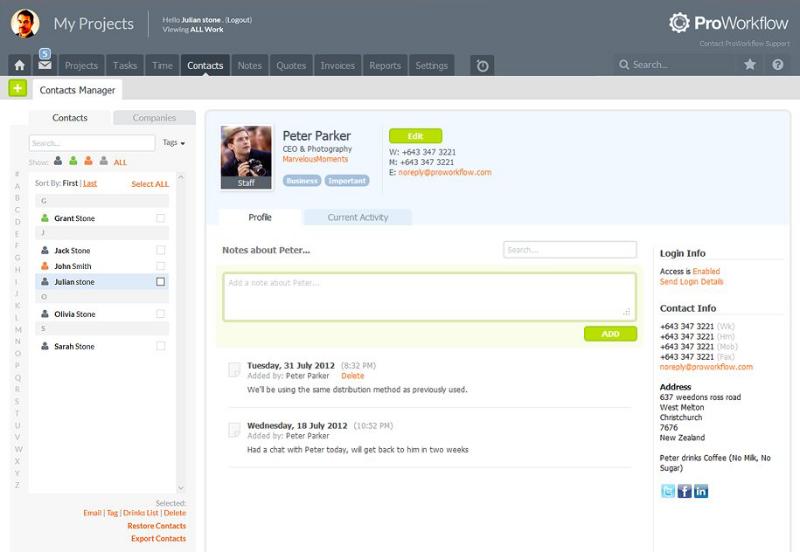Open the Tasks tab
The width and height of the screenshot is (800, 552).
125,65
